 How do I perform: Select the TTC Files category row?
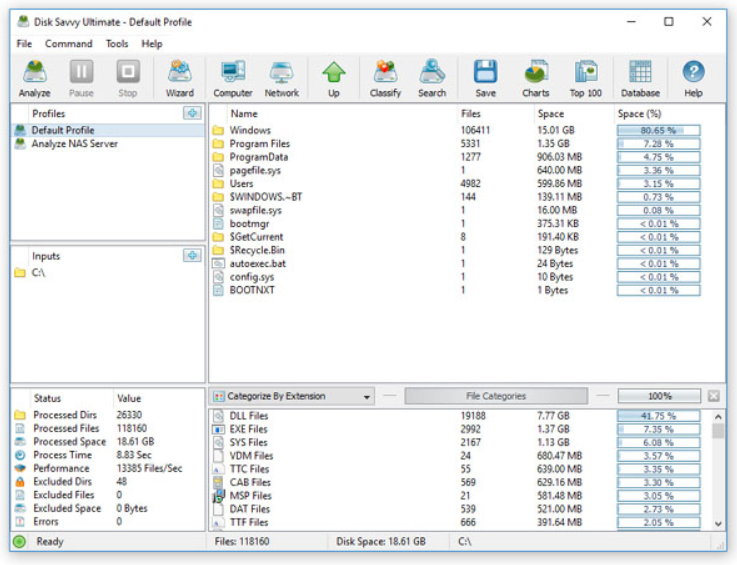(456, 469)
